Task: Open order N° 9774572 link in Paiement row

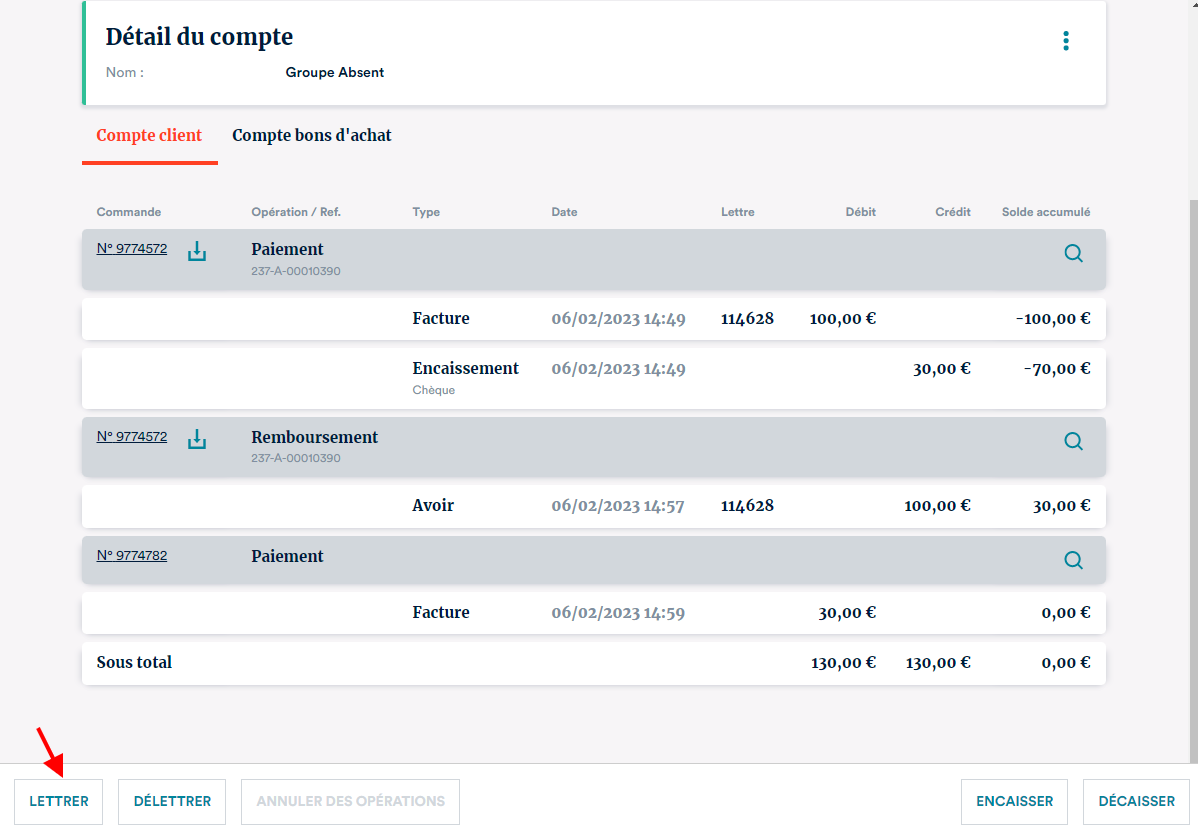Action: pos(132,249)
